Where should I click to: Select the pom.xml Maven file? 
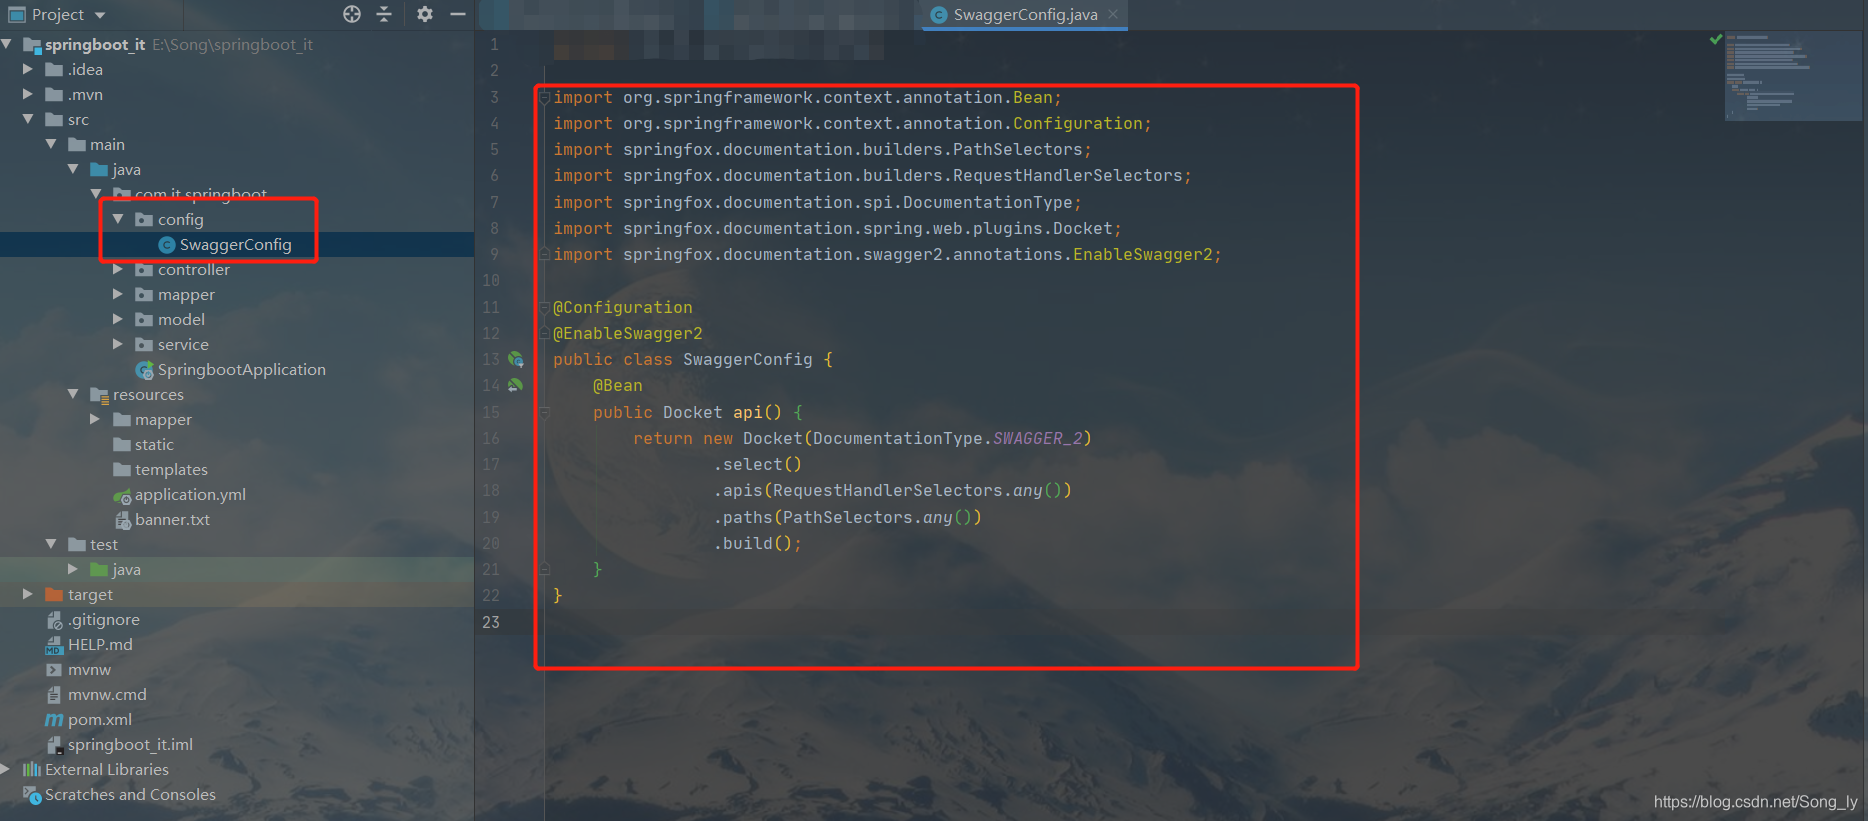tap(100, 720)
